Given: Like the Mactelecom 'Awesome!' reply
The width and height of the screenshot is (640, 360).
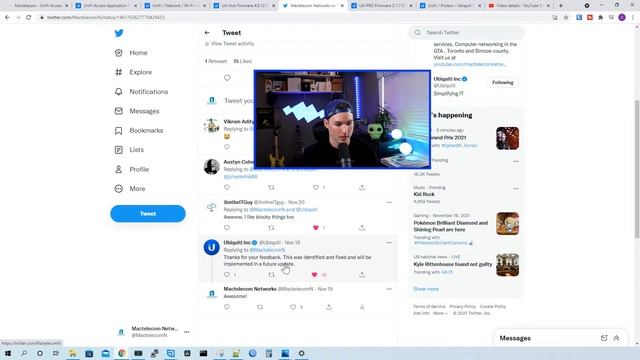Looking at the screenshot, I should (x=293, y=307).
